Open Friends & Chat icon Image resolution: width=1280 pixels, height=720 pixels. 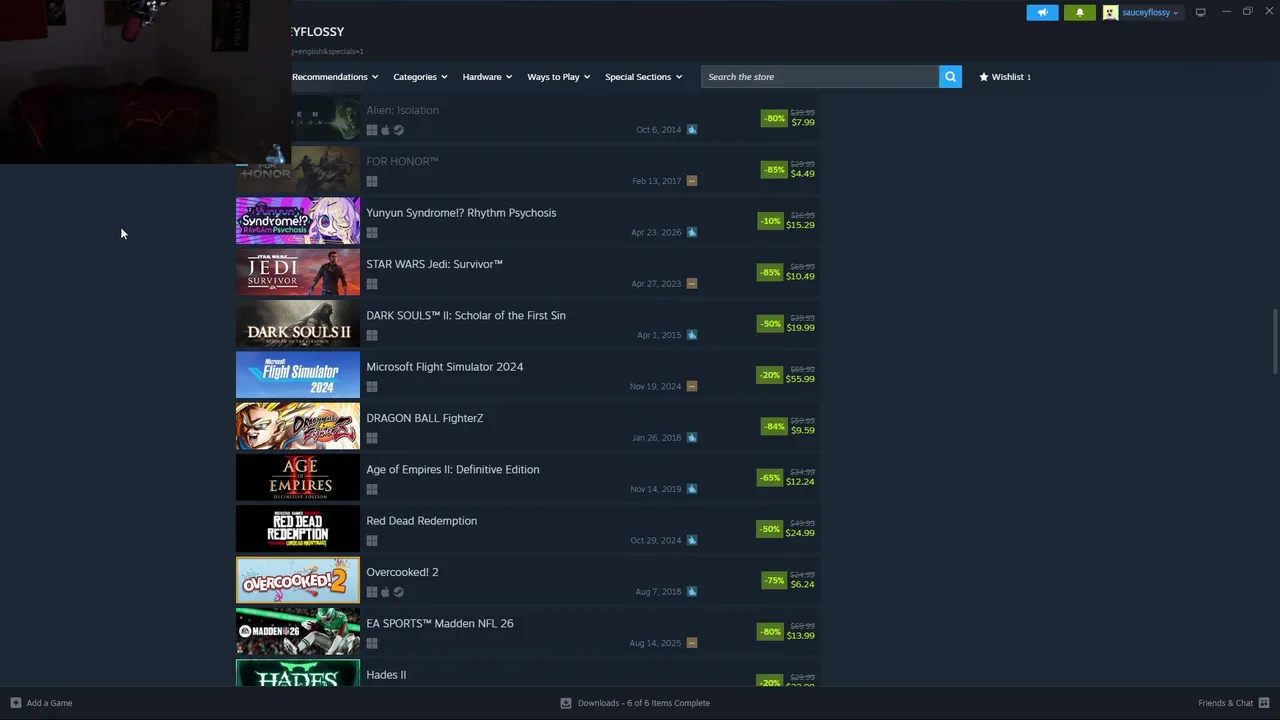tap(1264, 703)
